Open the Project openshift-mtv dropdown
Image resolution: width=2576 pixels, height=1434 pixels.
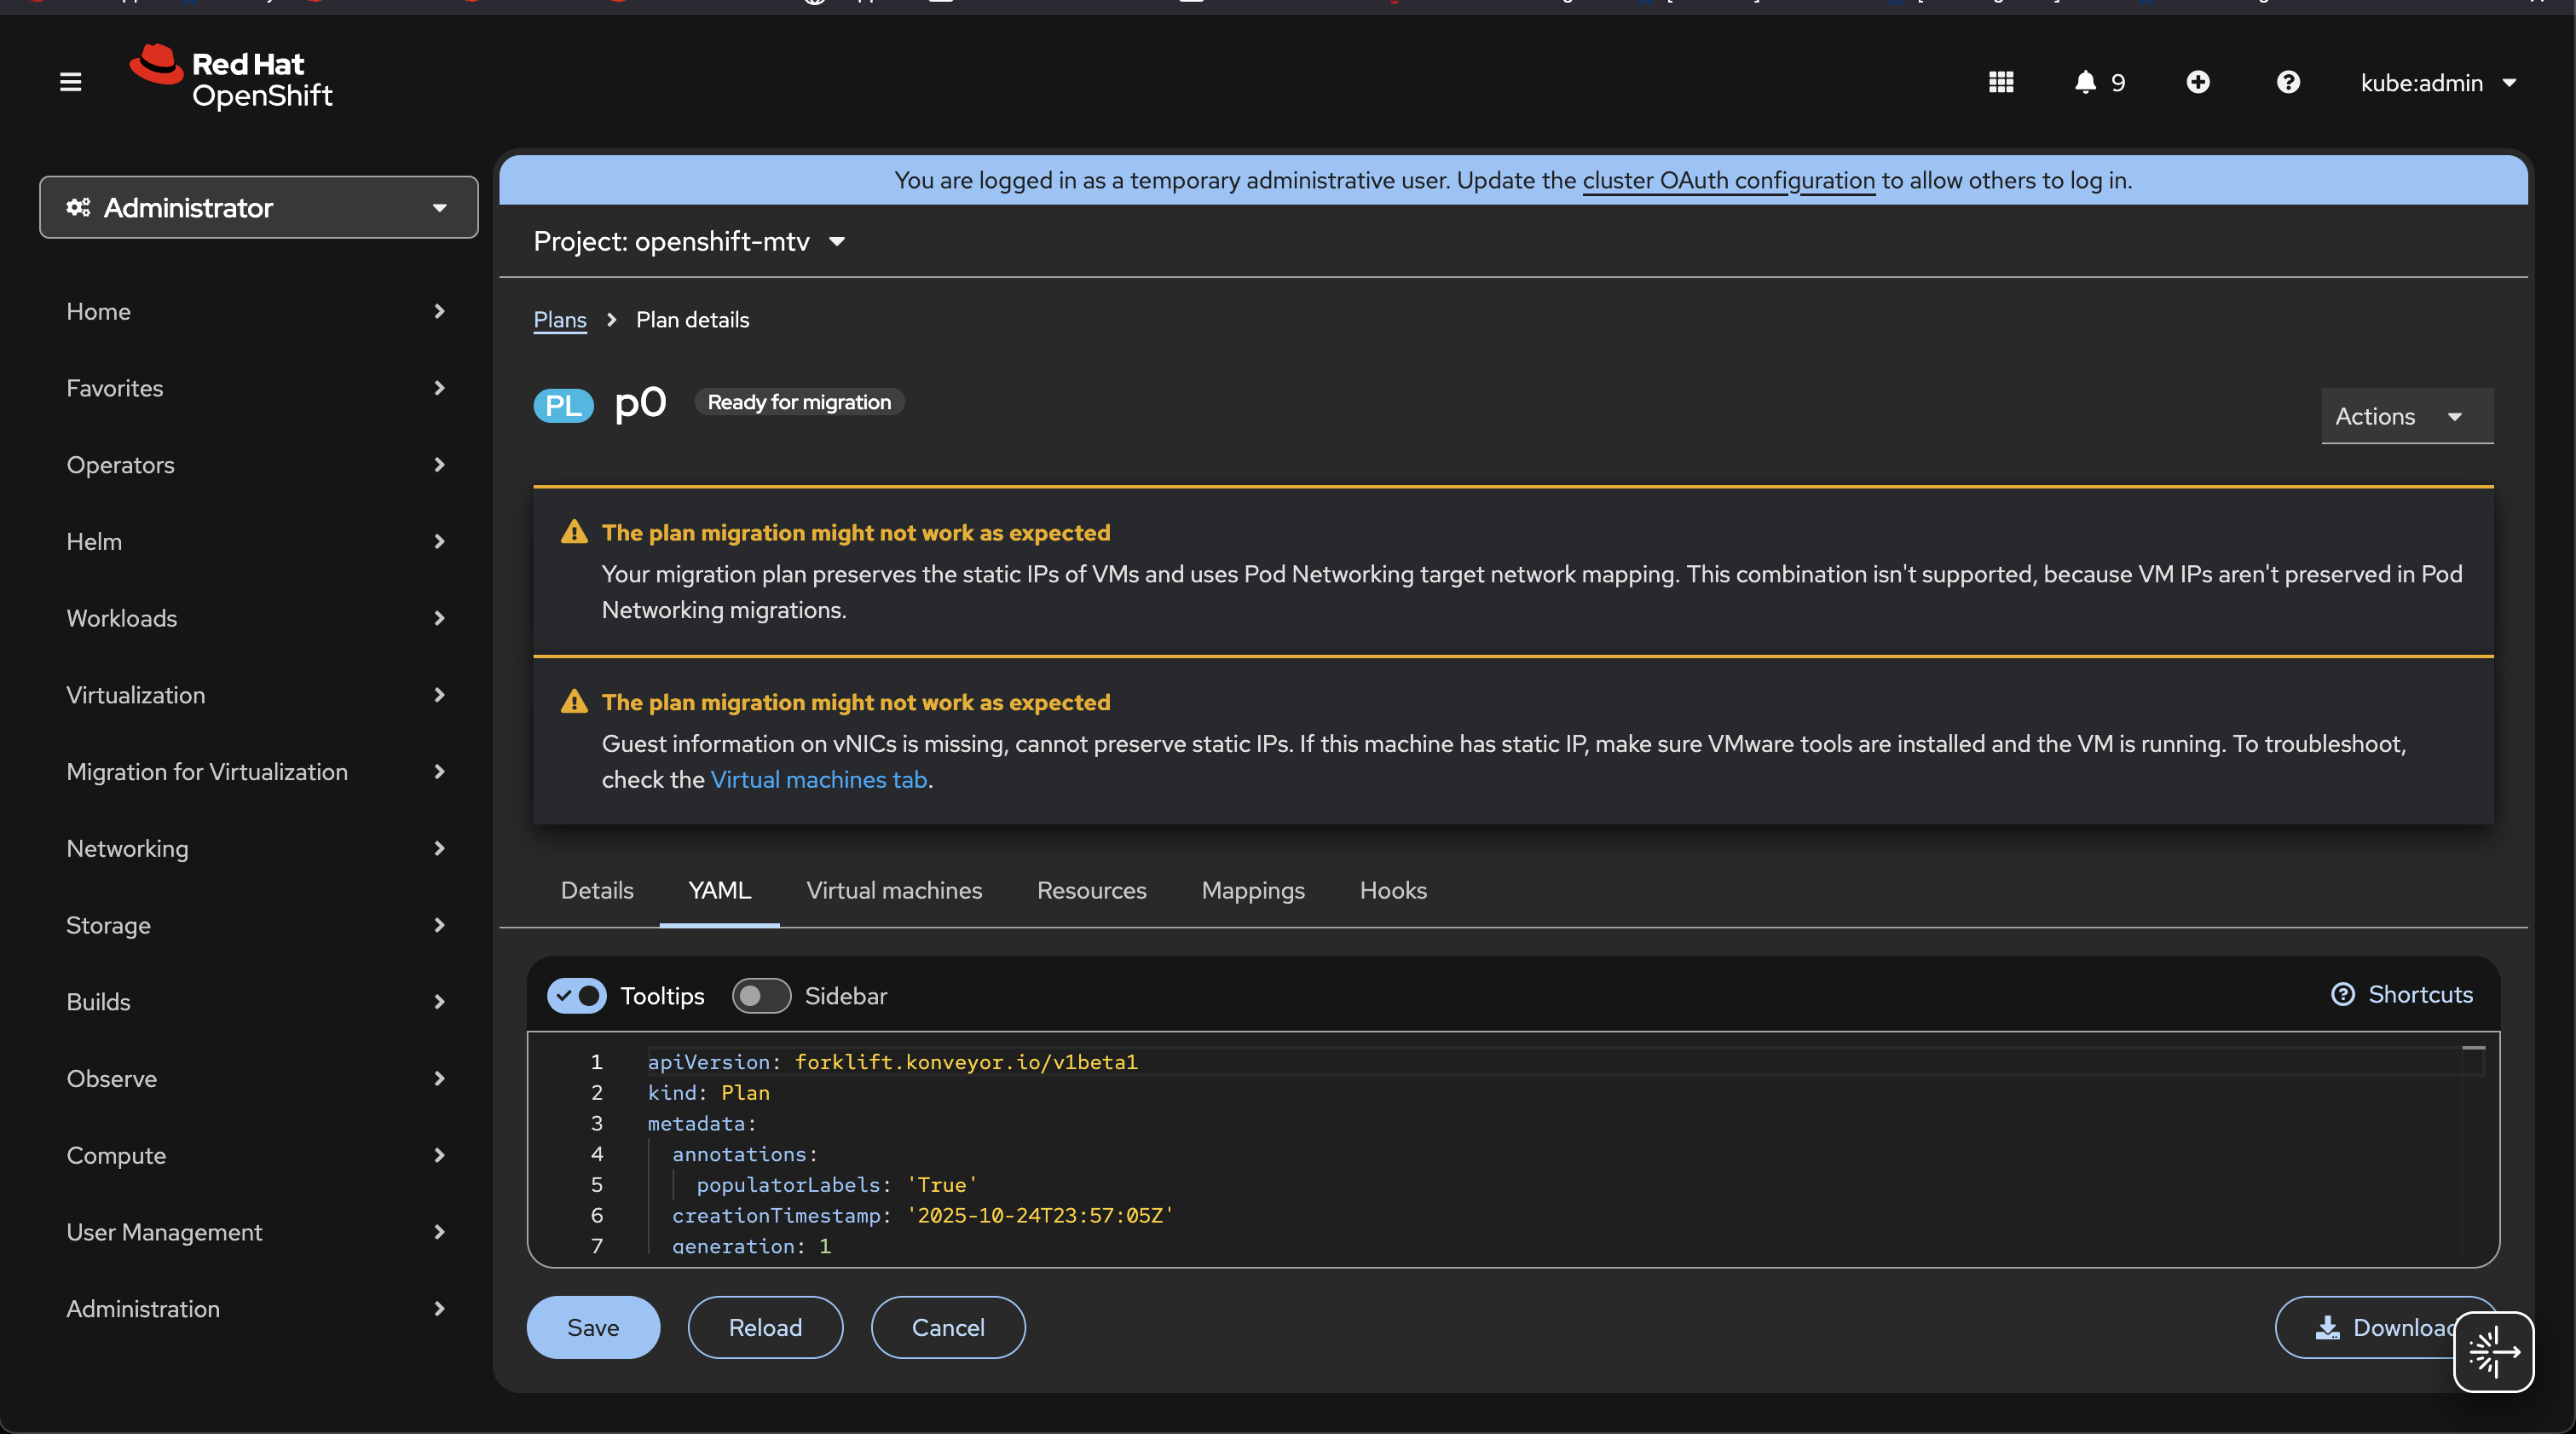pyautogui.click(x=690, y=241)
